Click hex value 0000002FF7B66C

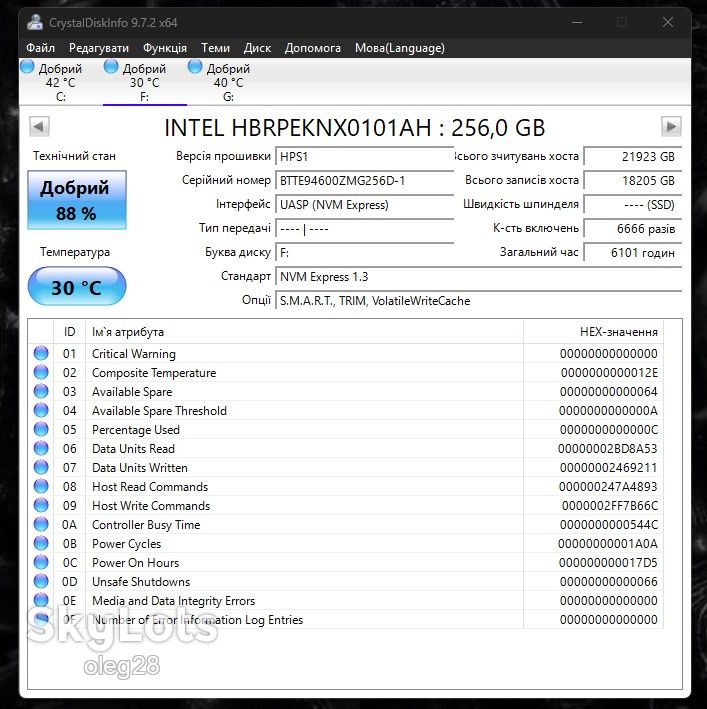tap(610, 506)
